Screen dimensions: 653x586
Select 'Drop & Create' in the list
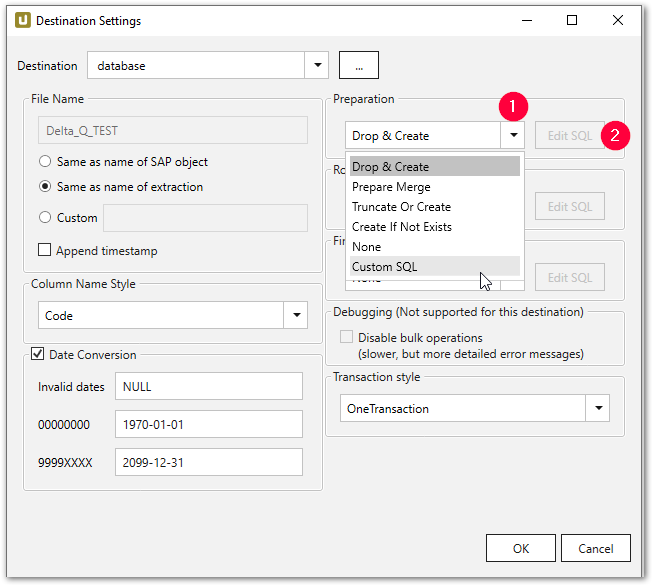435,167
